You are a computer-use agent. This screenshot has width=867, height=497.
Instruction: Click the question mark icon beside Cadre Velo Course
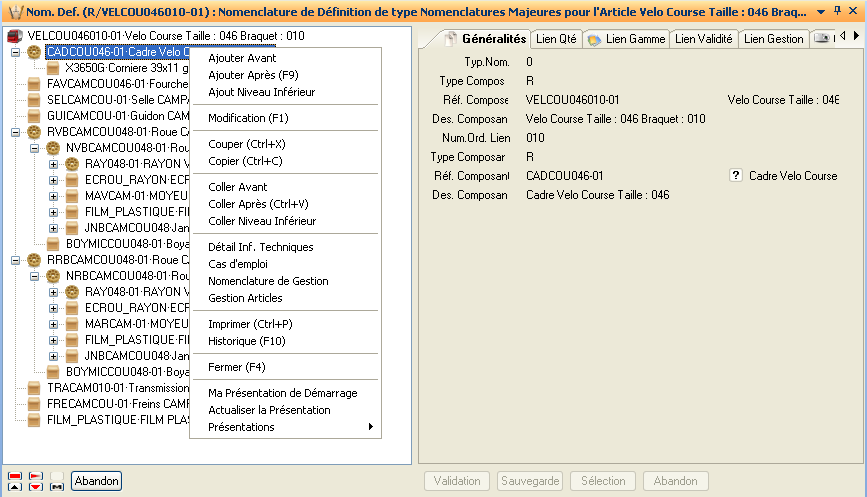pyautogui.click(x=735, y=176)
